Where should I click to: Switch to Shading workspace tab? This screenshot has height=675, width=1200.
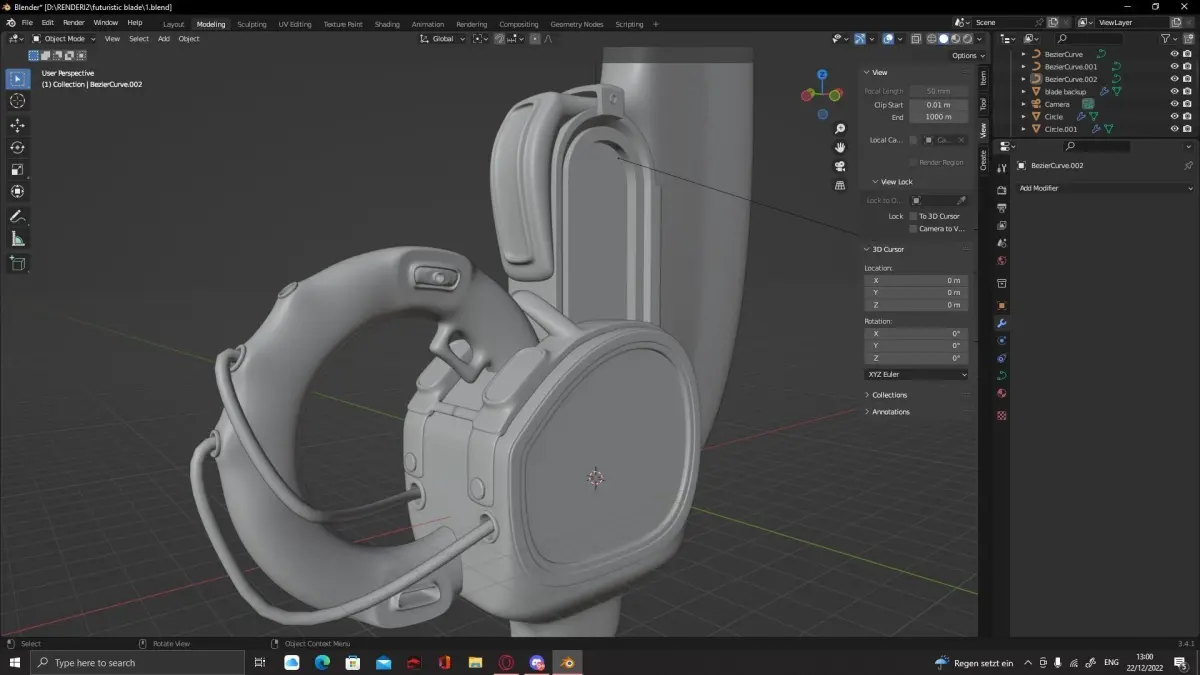387,24
